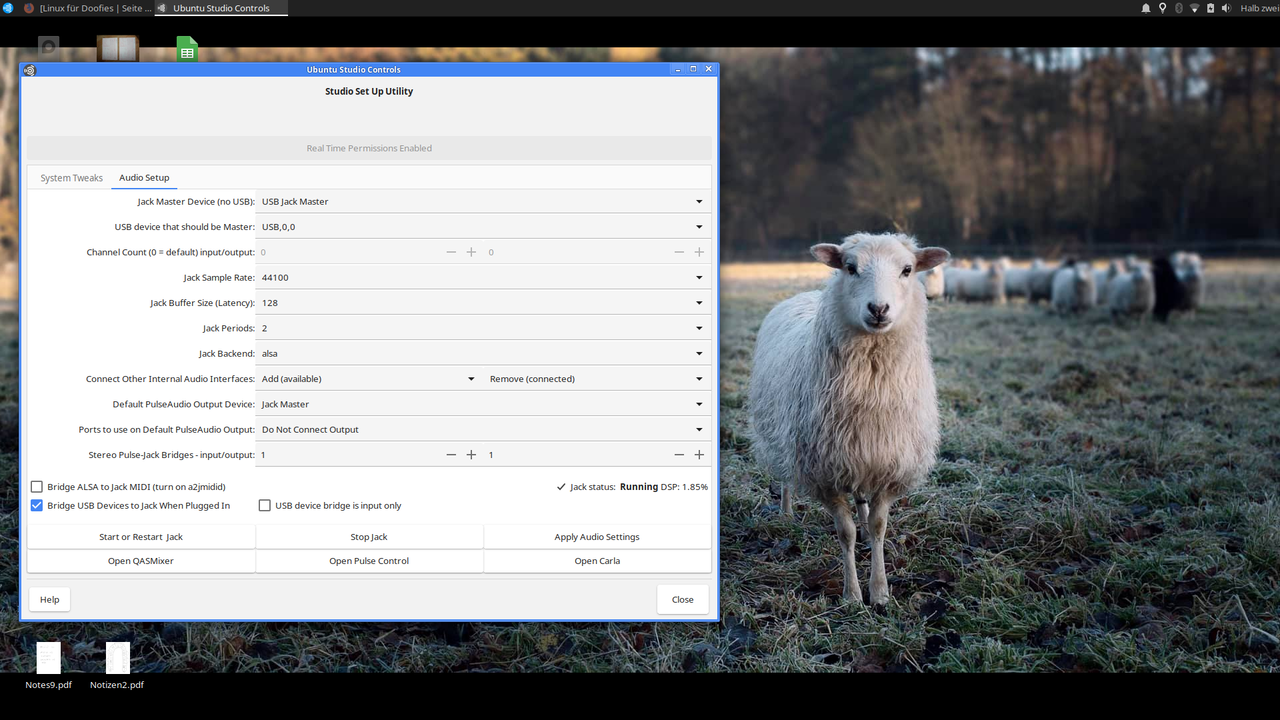Image resolution: width=1280 pixels, height=720 pixels.
Task: Select the book desktop icon
Action: coord(118,48)
